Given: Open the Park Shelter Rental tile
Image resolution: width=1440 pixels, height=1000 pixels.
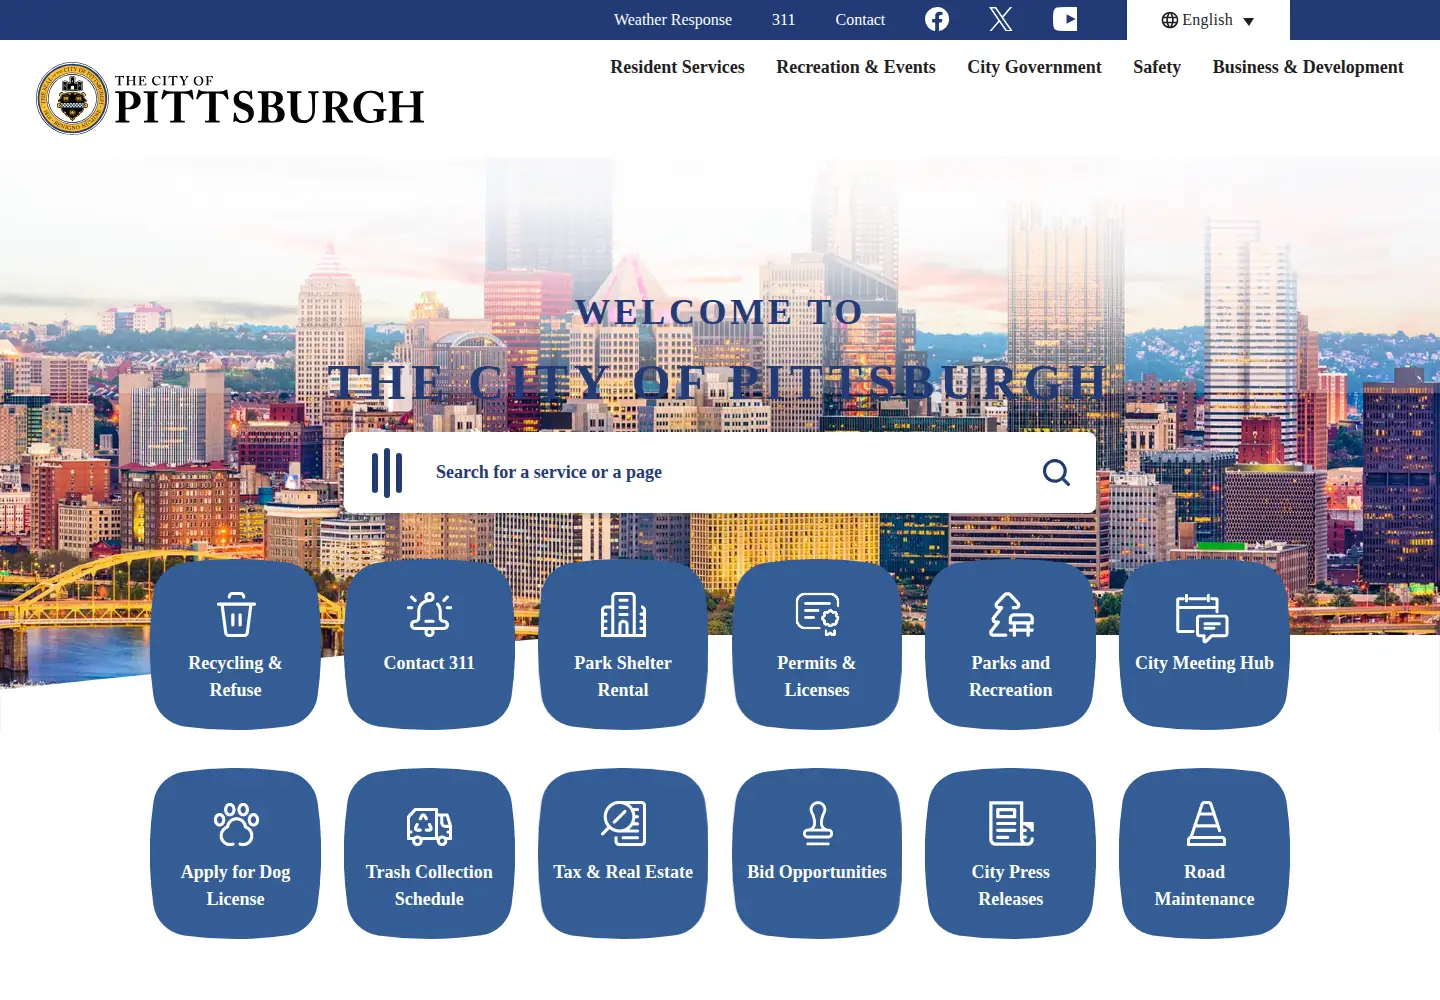Looking at the screenshot, I should (x=623, y=644).
